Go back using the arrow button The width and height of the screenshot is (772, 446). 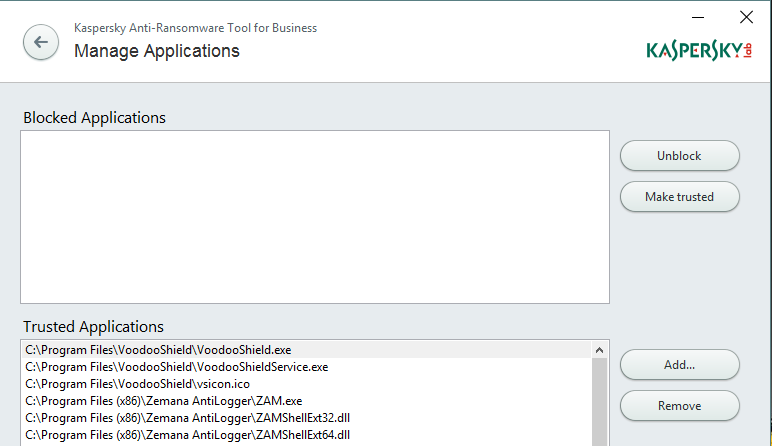(x=41, y=42)
